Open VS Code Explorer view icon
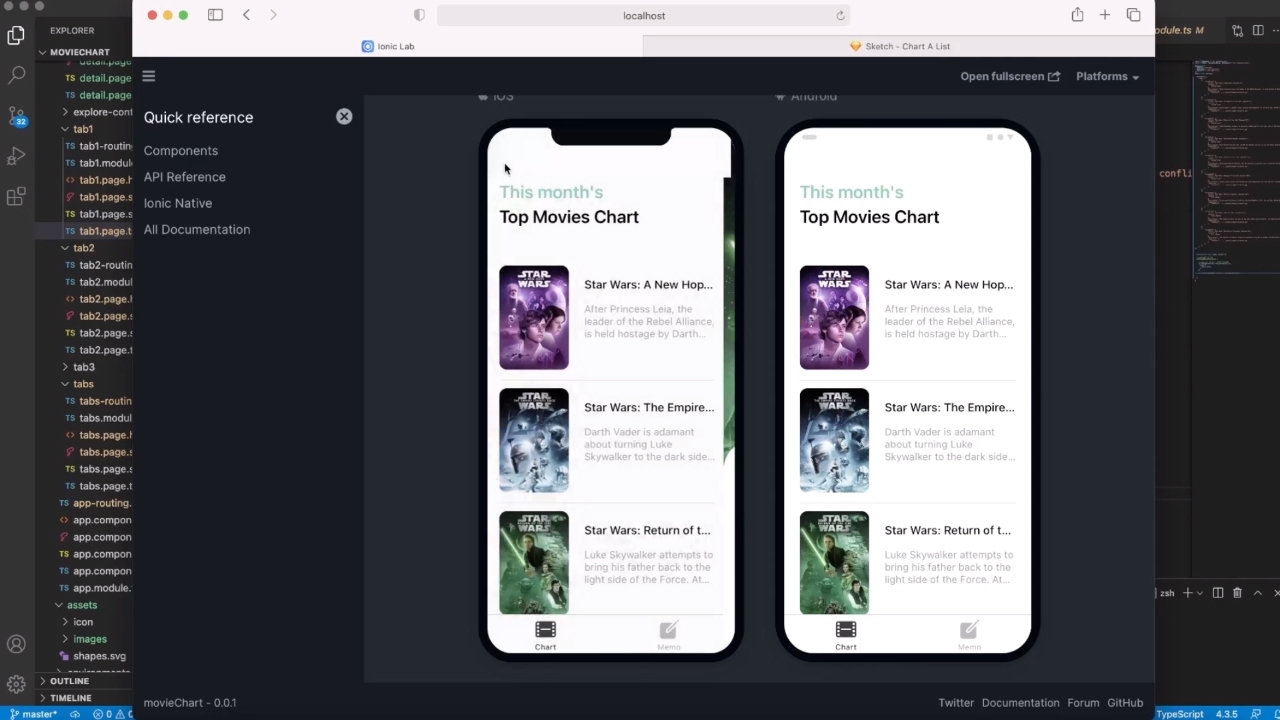The image size is (1280, 720). tap(16, 36)
